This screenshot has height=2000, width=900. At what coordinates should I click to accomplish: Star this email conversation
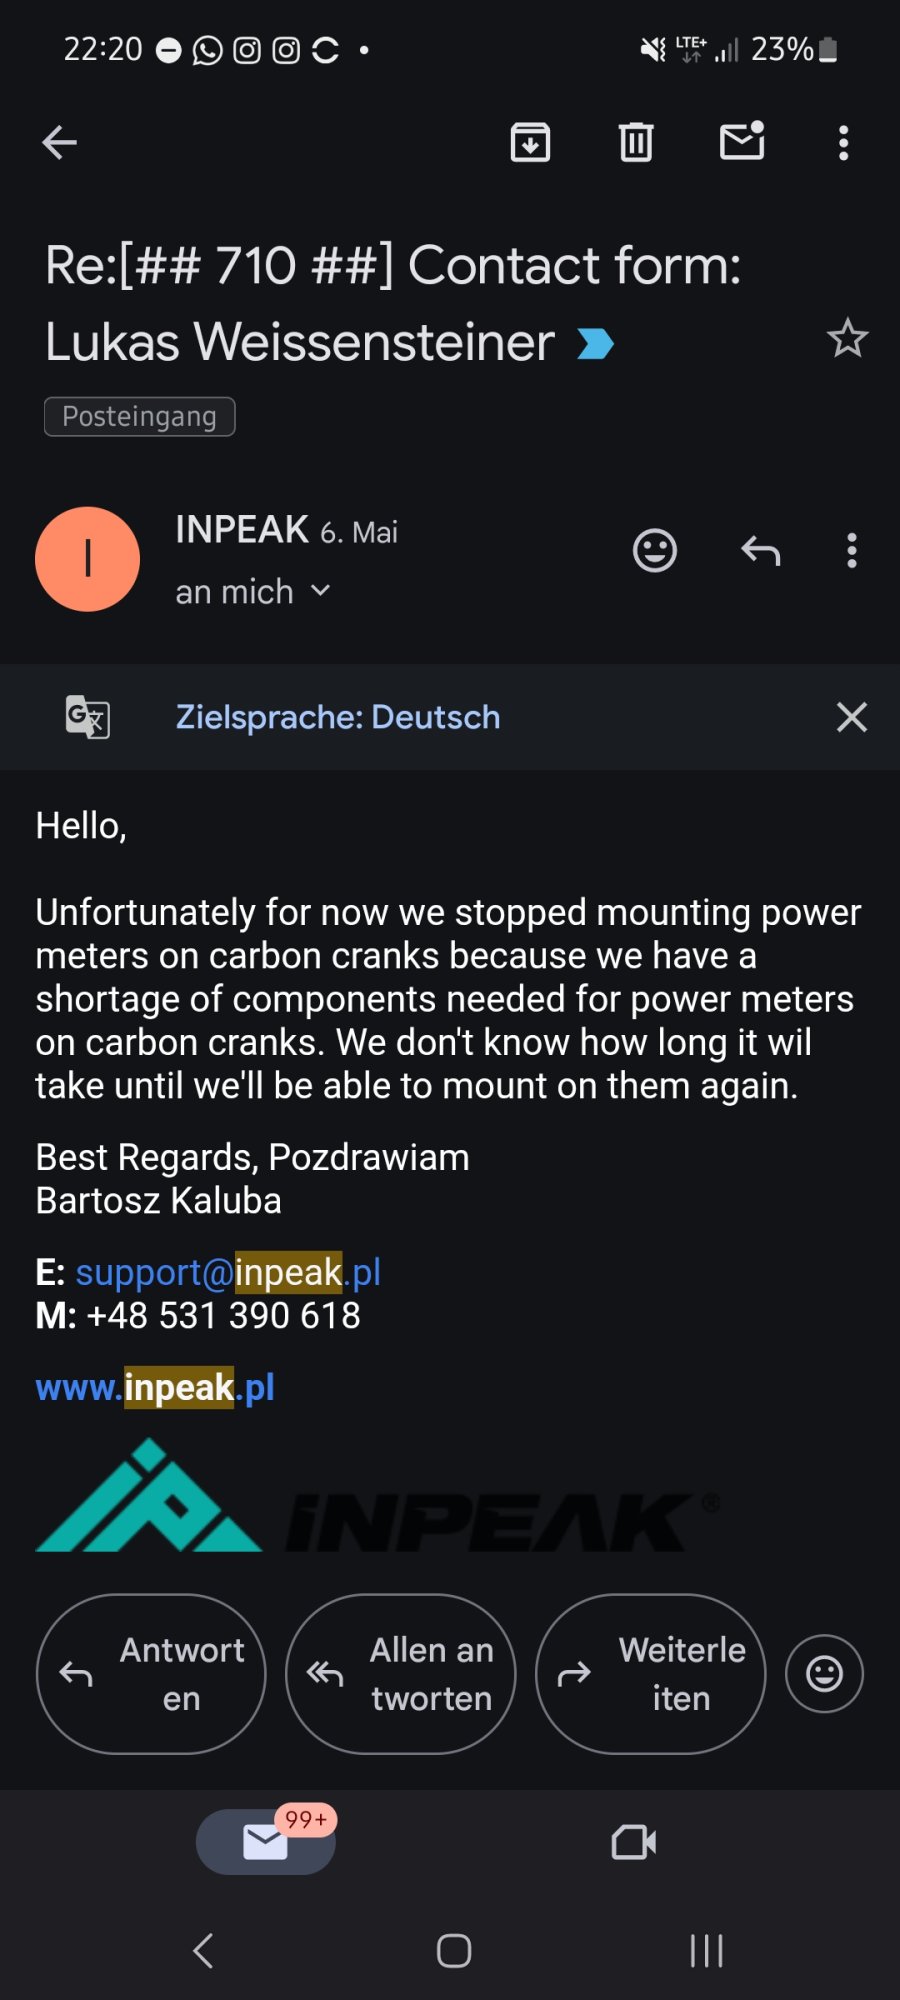point(847,339)
